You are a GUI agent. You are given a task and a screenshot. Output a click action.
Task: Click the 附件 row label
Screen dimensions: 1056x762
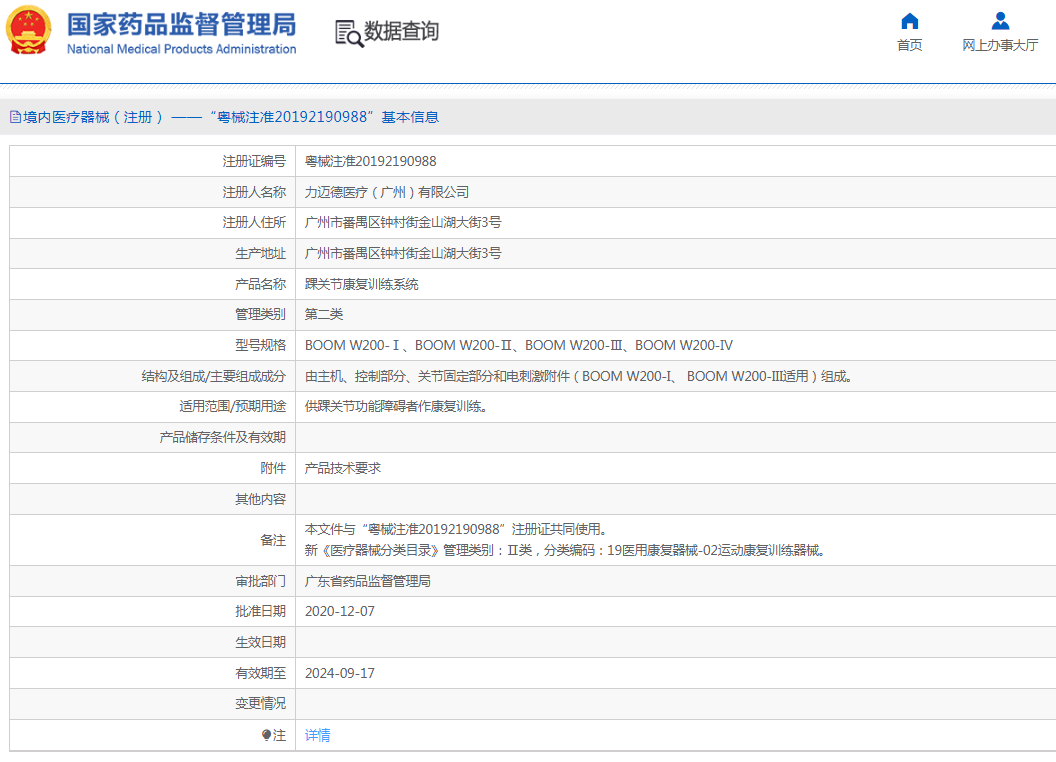tap(273, 468)
